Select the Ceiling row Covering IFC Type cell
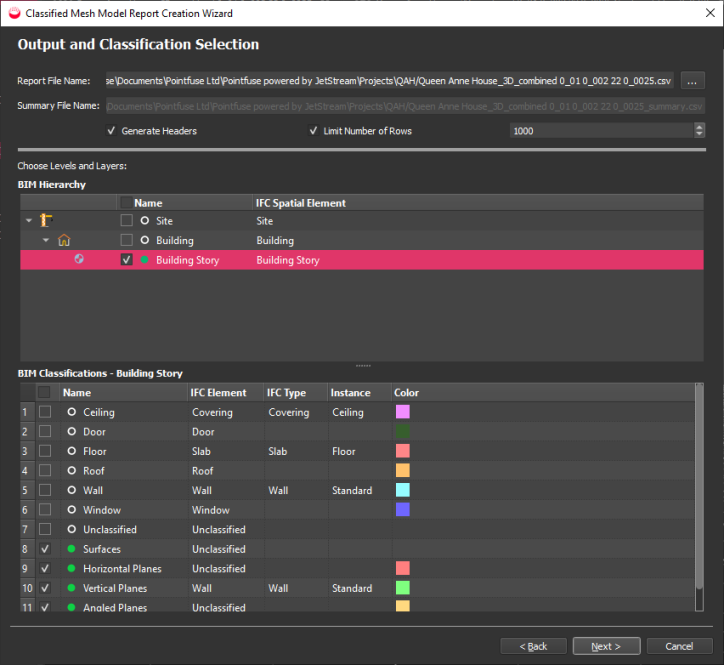 (296, 412)
